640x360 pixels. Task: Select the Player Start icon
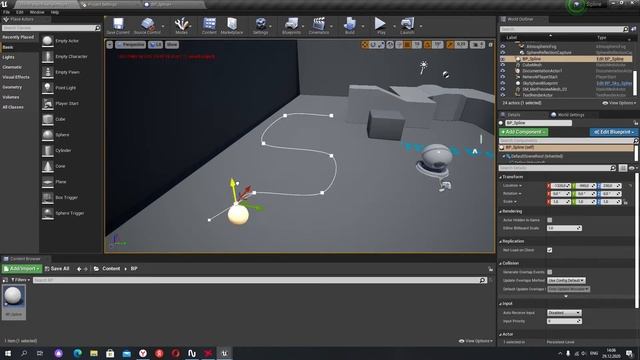coord(48,103)
